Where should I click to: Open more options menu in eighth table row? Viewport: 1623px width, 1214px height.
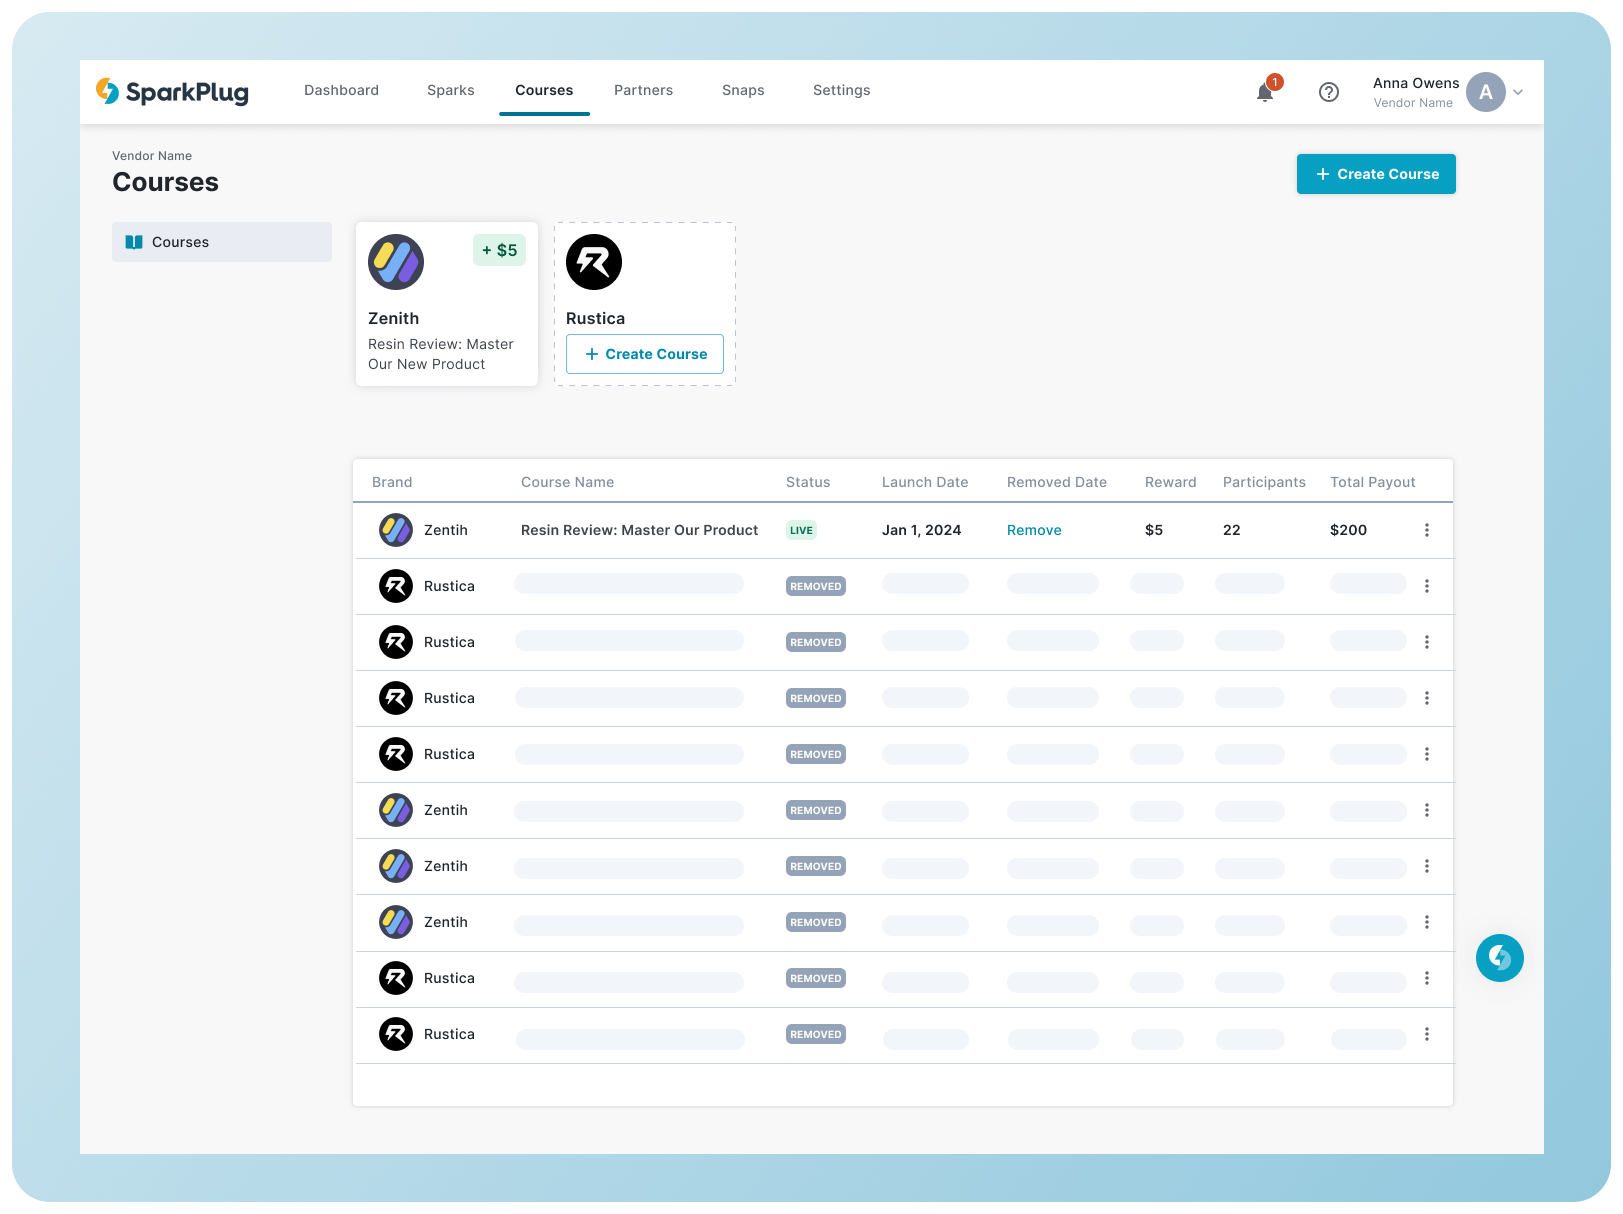[x=1427, y=922]
